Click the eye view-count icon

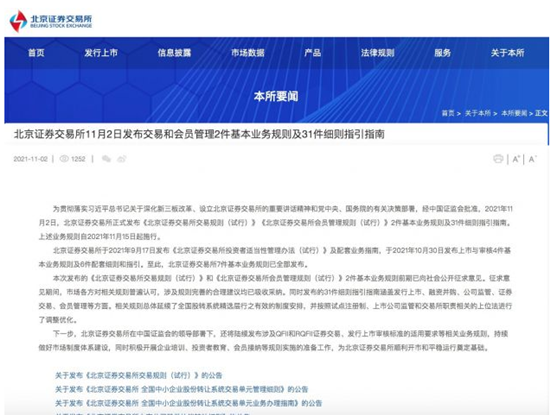click(64, 159)
